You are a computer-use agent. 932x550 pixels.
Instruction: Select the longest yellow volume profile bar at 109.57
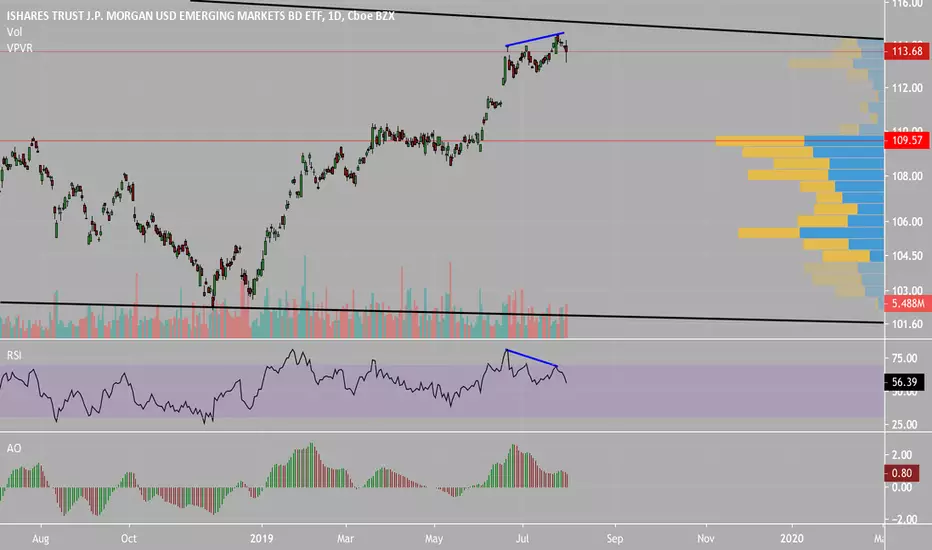click(760, 141)
